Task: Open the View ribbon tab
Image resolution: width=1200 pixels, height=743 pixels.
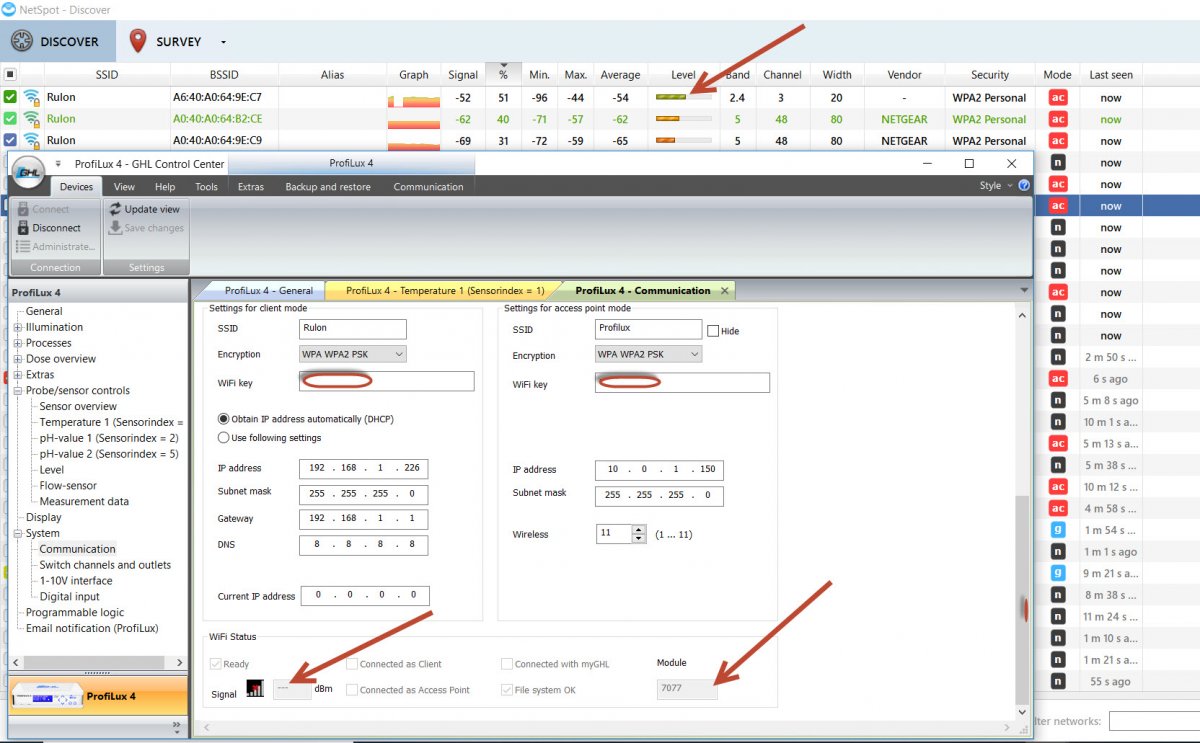Action: click(124, 187)
